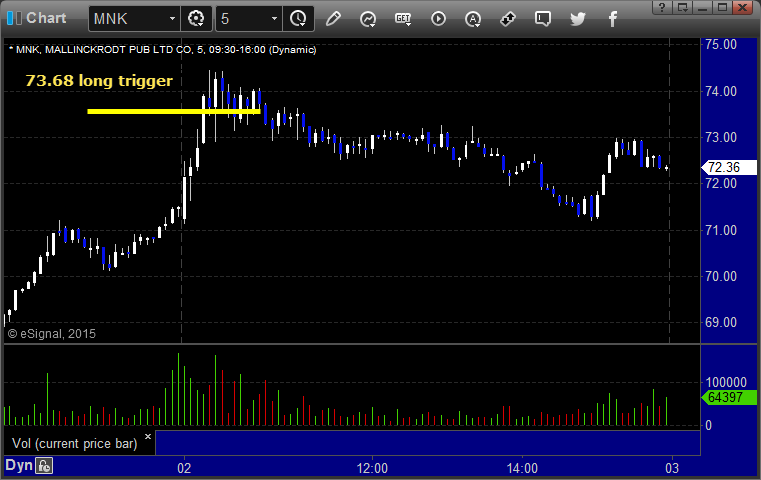Click the 14:00 time axis label

pos(522,468)
